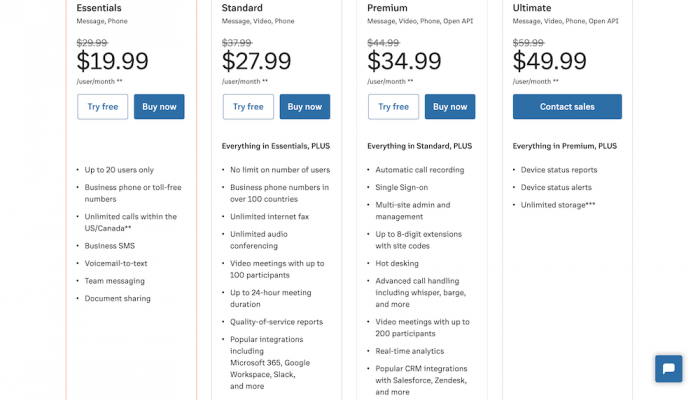Click the Ultimate plan title
Image resolution: width=700 pixels, height=400 pixels.
[532, 8]
